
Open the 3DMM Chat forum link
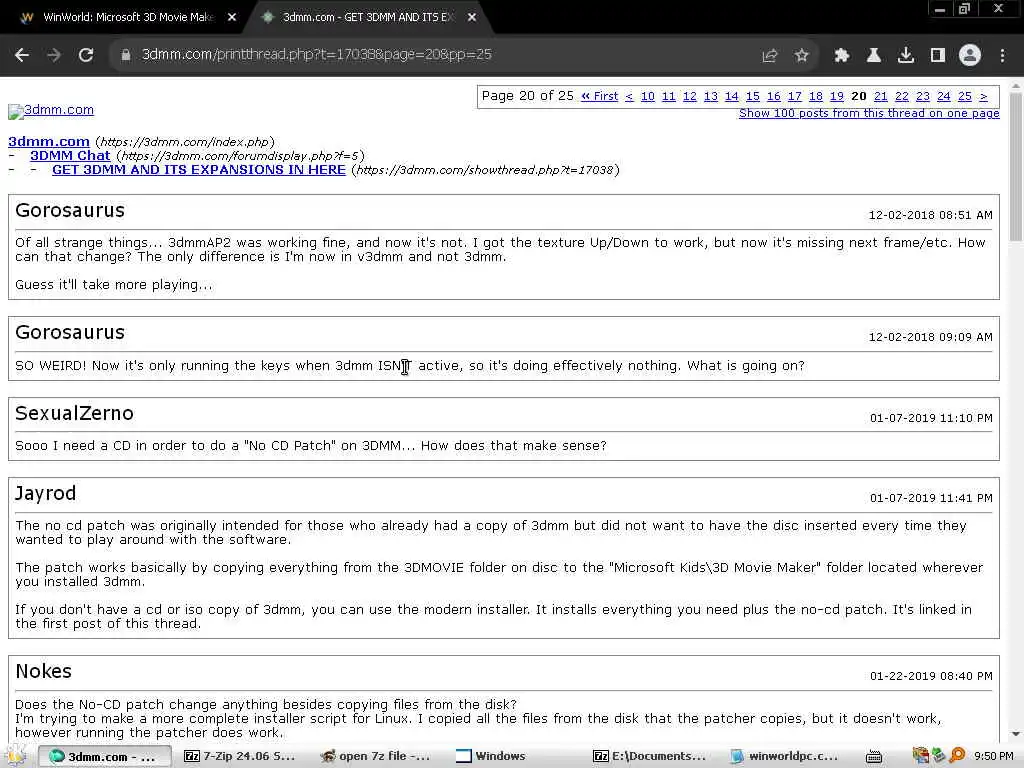coord(70,155)
